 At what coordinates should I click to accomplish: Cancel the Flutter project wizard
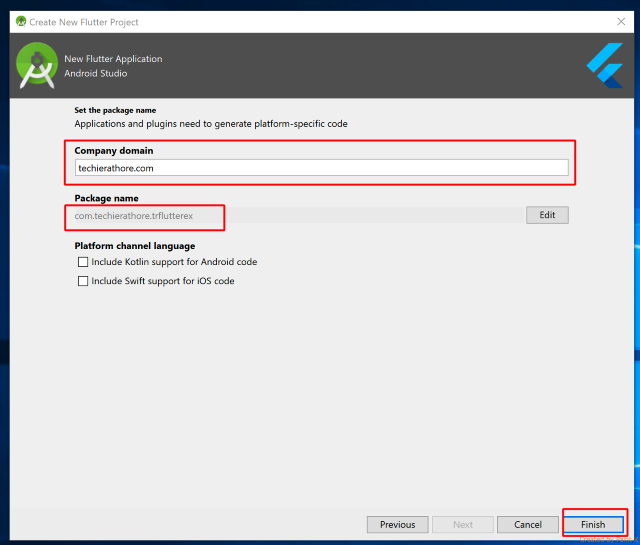coord(527,524)
